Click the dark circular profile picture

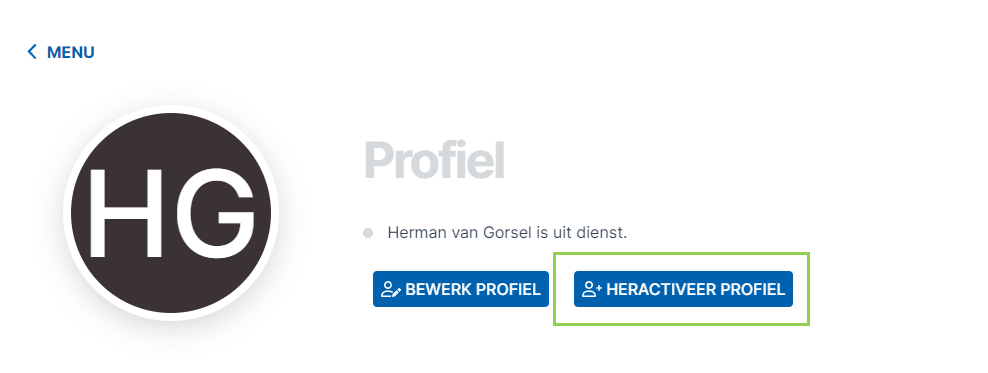click(171, 213)
